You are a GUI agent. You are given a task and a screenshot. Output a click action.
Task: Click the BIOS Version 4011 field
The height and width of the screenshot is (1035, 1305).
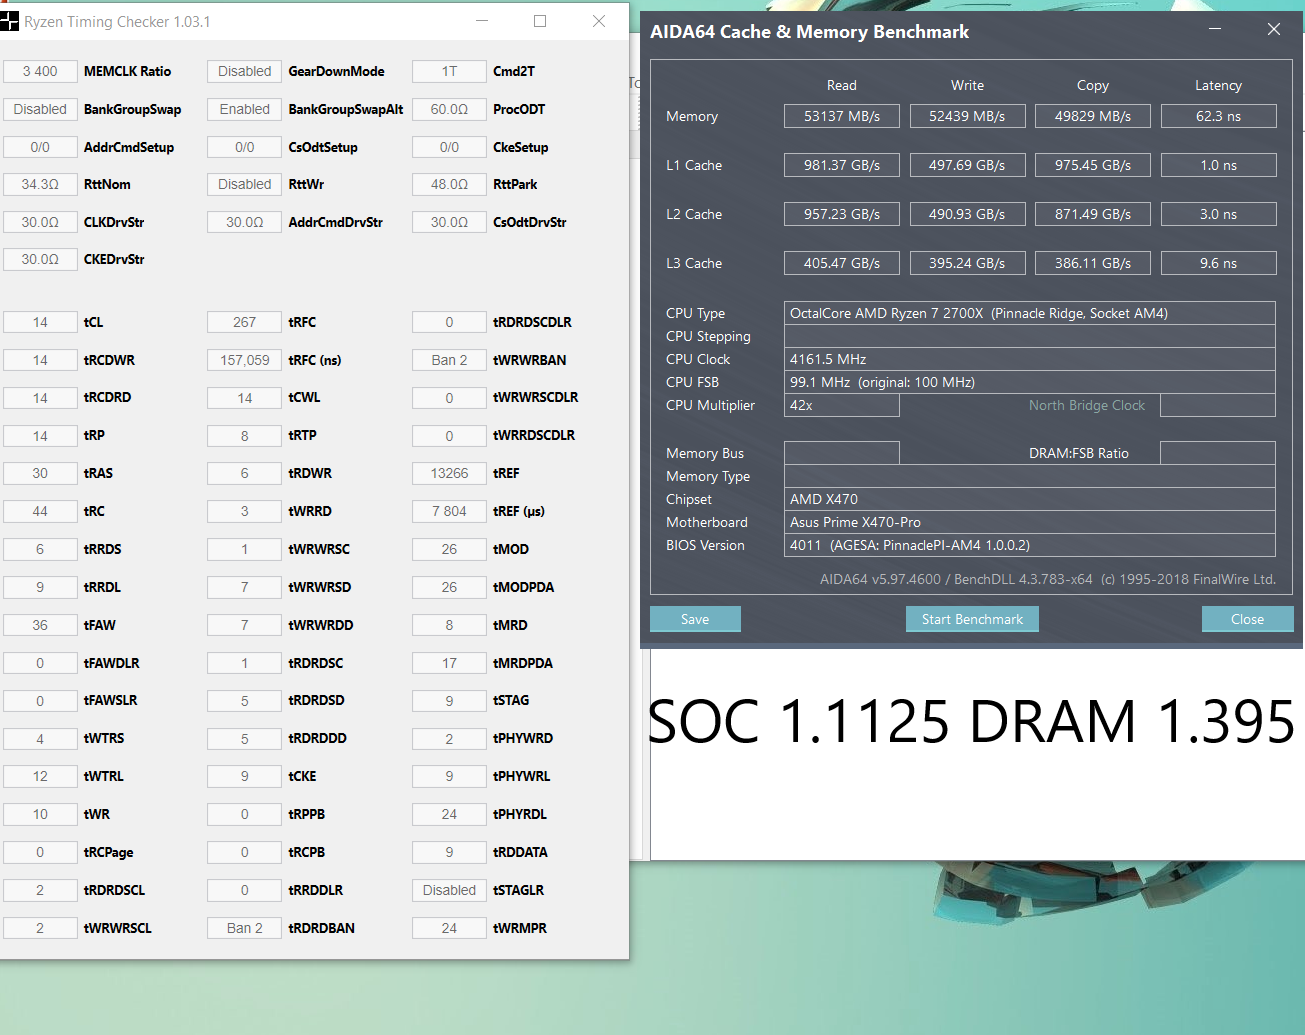pyautogui.click(x=1030, y=545)
